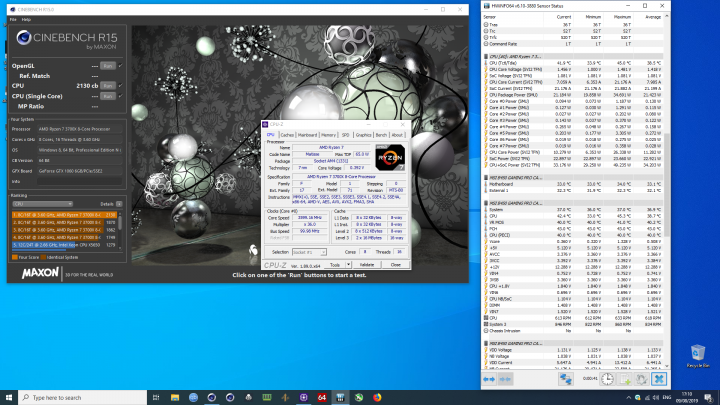Open File Explorer from the taskbar
Screen dimensions: 720x405
[x=174, y=398]
